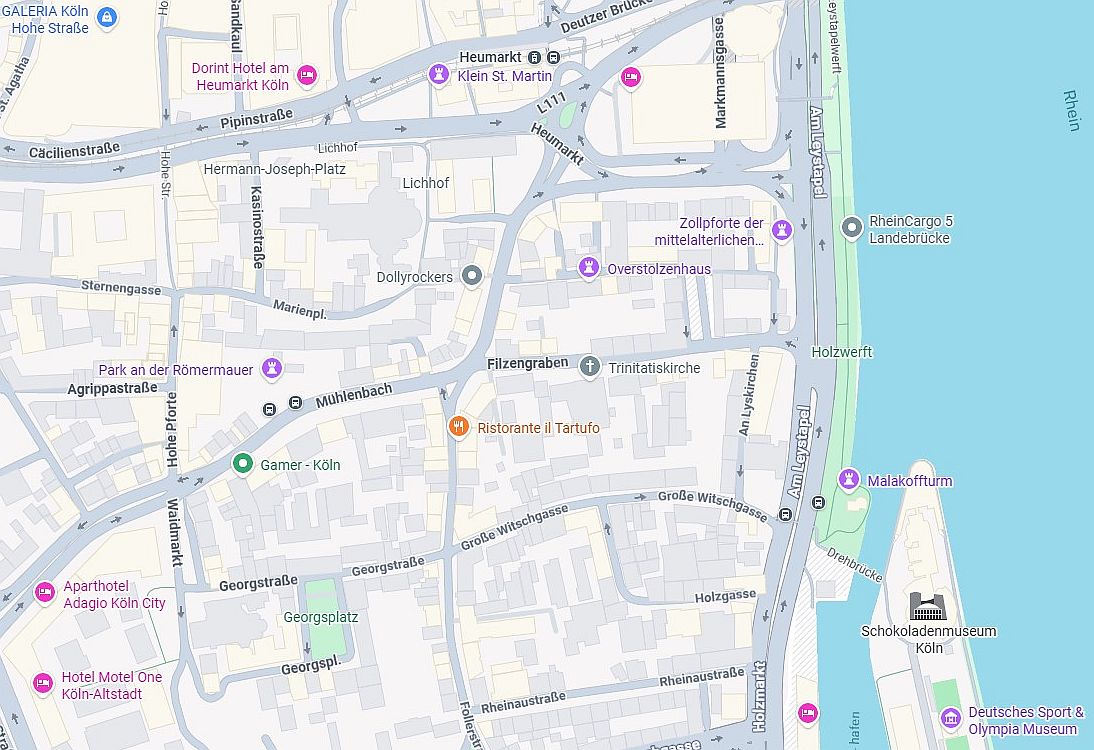Click the Deutsches Sport & Olympia Museum icon
This screenshot has width=1094, height=750.
[x=950, y=718]
